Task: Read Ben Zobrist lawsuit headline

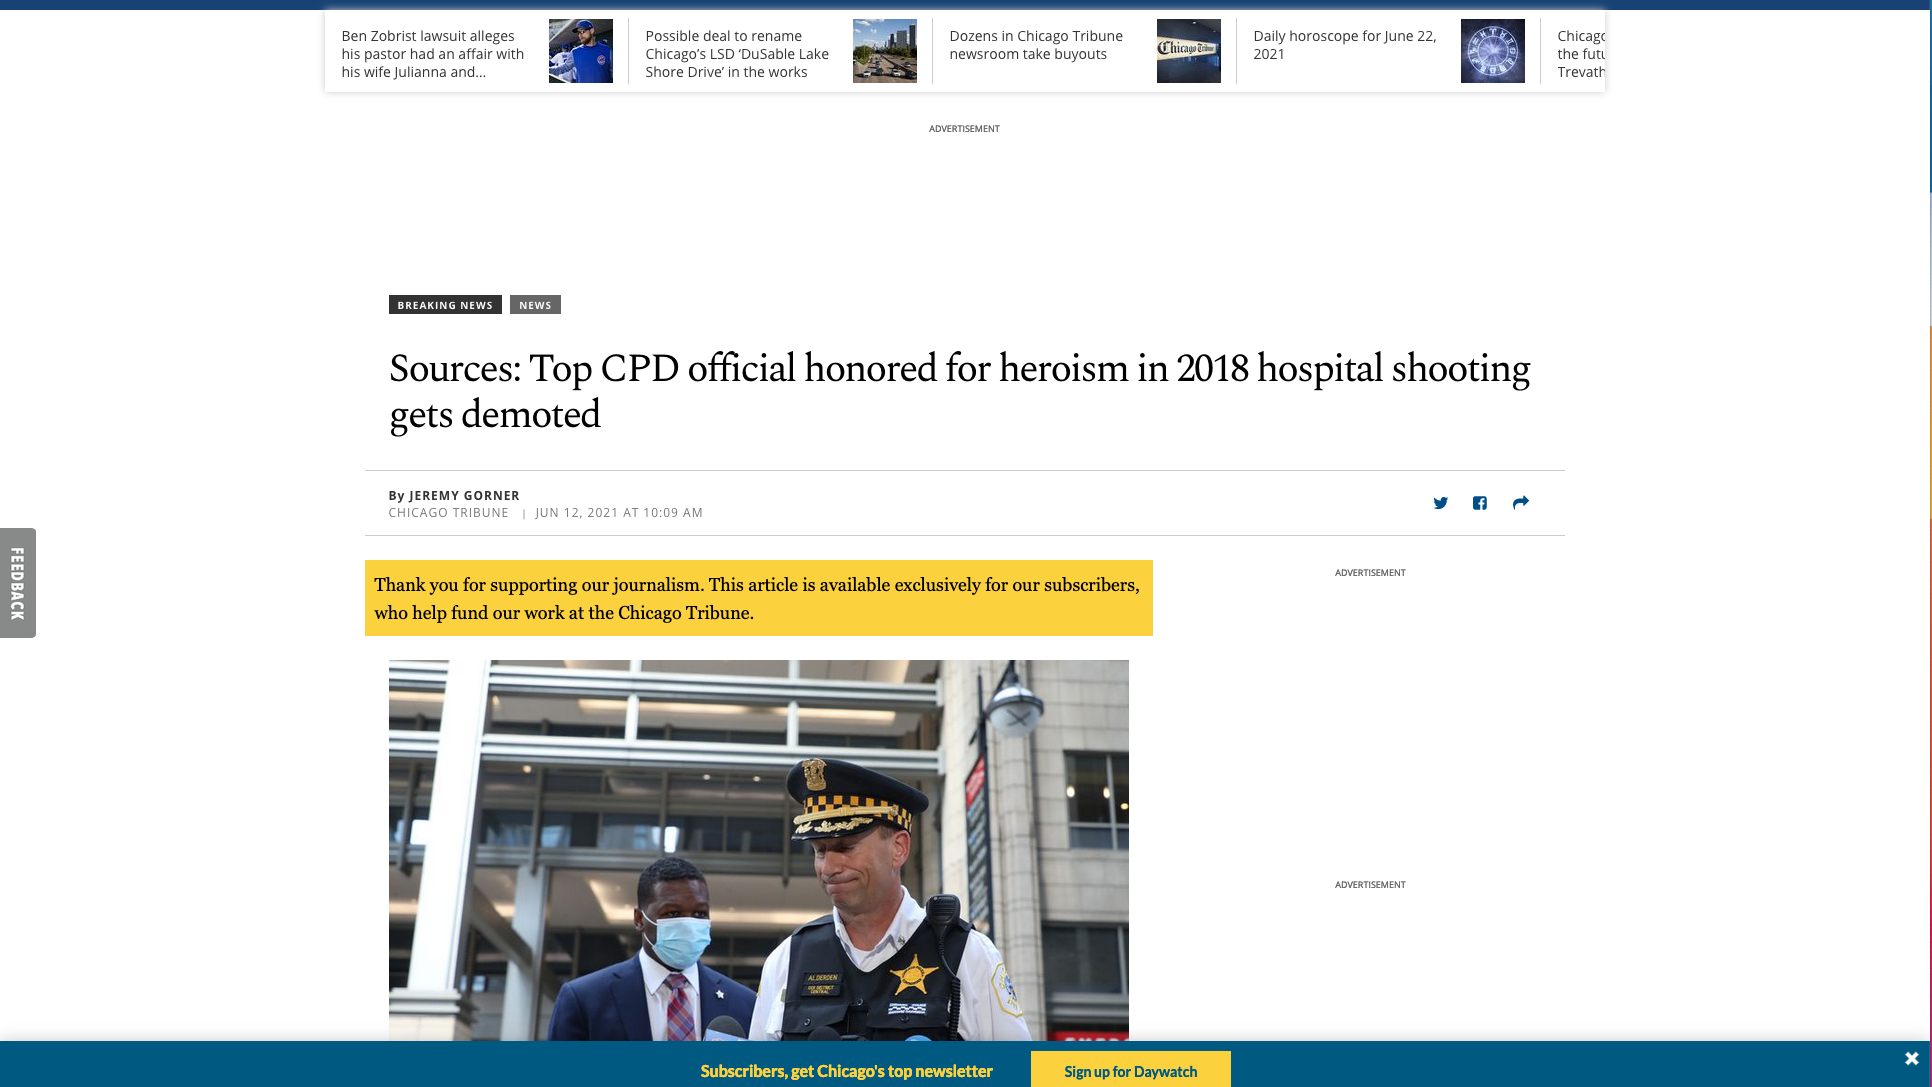Action: coord(433,54)
